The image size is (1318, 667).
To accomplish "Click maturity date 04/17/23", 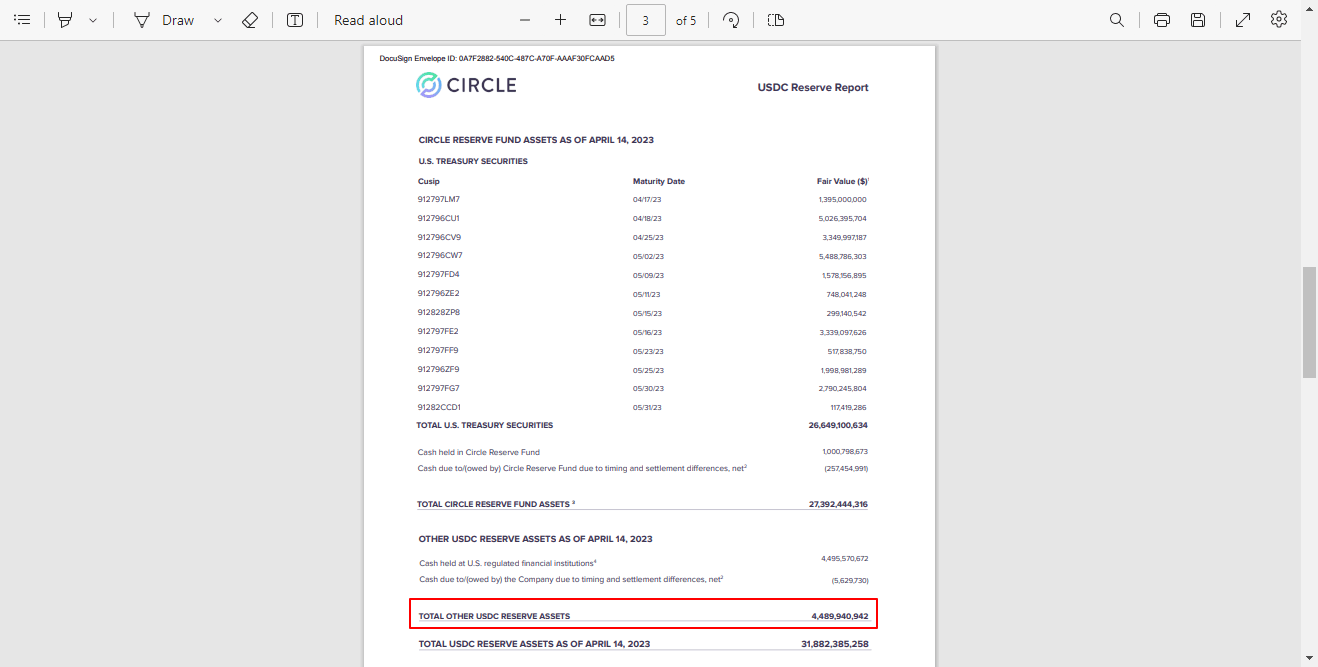I will 647,200.
